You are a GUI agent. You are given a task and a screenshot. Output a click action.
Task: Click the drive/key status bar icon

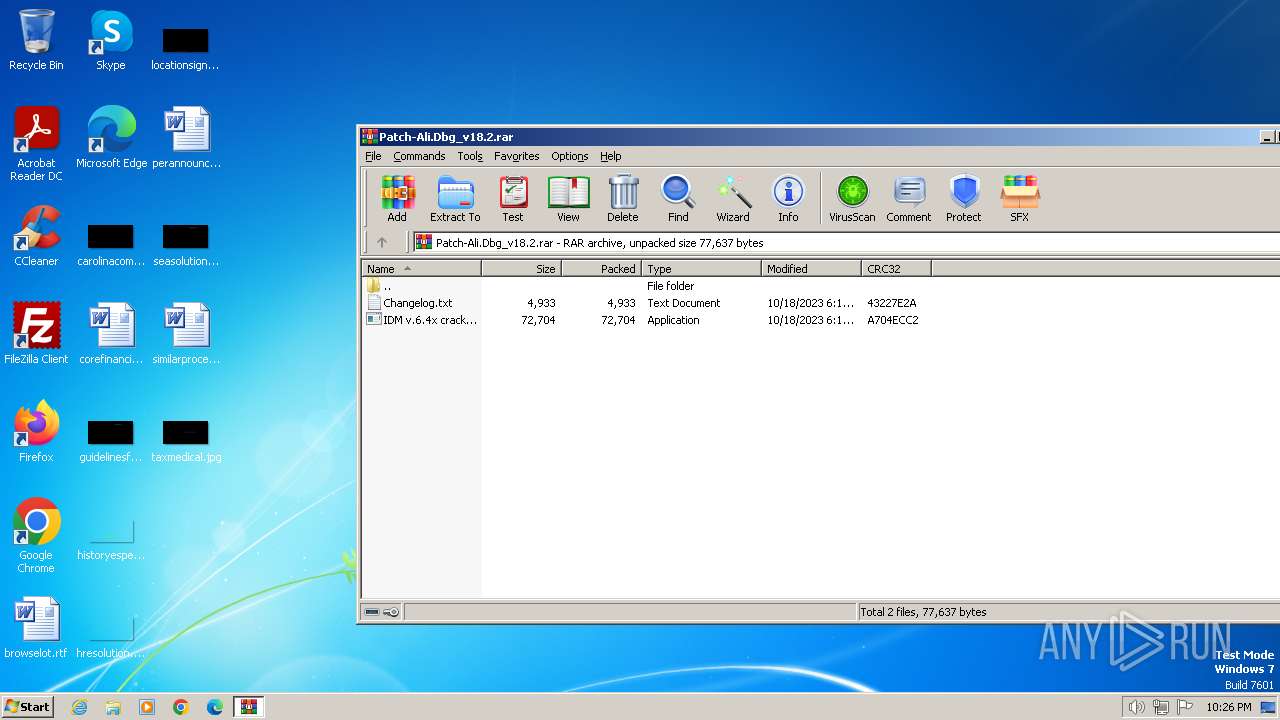pyautogui.click(x=382, y=612)
